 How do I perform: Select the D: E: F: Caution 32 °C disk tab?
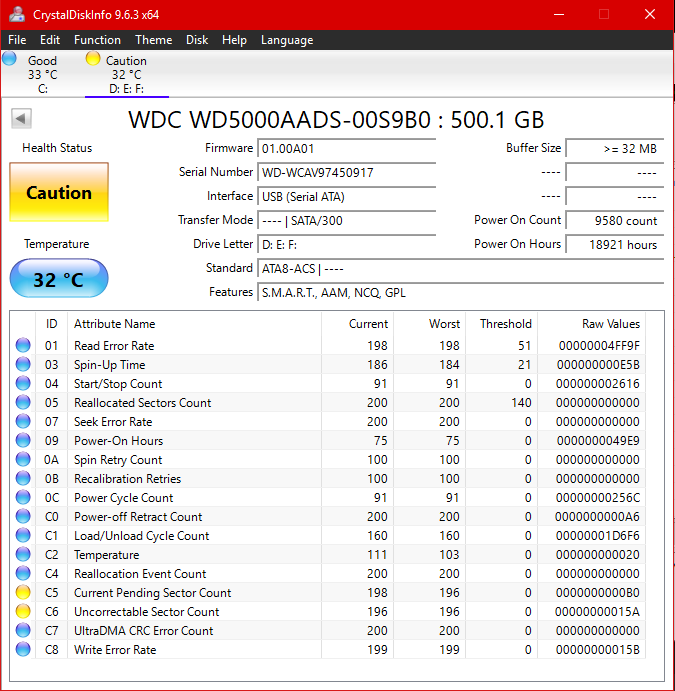coord(127,74)
